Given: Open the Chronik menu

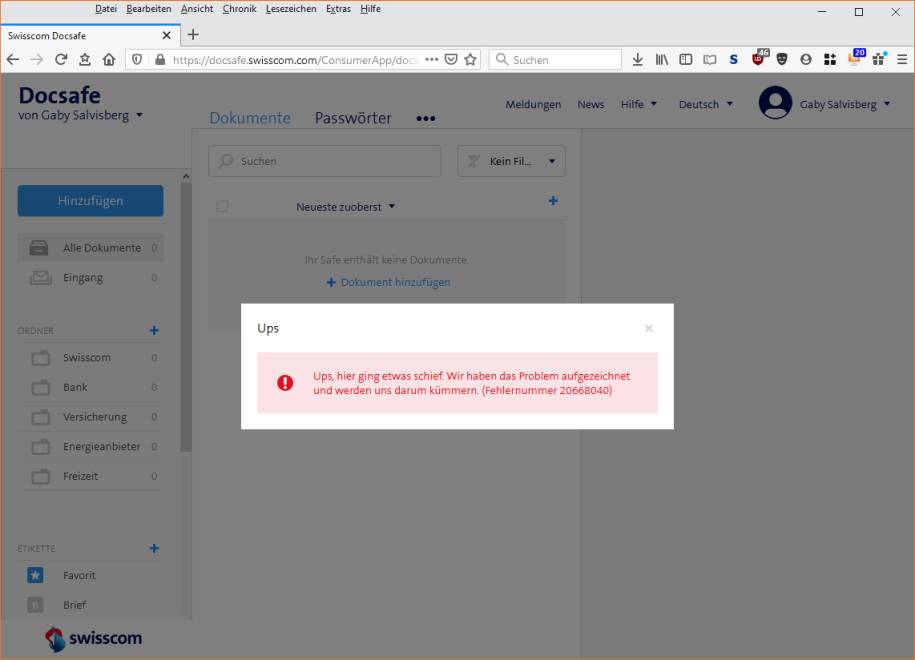Looking at the screenshot, I should click(239, 9).
